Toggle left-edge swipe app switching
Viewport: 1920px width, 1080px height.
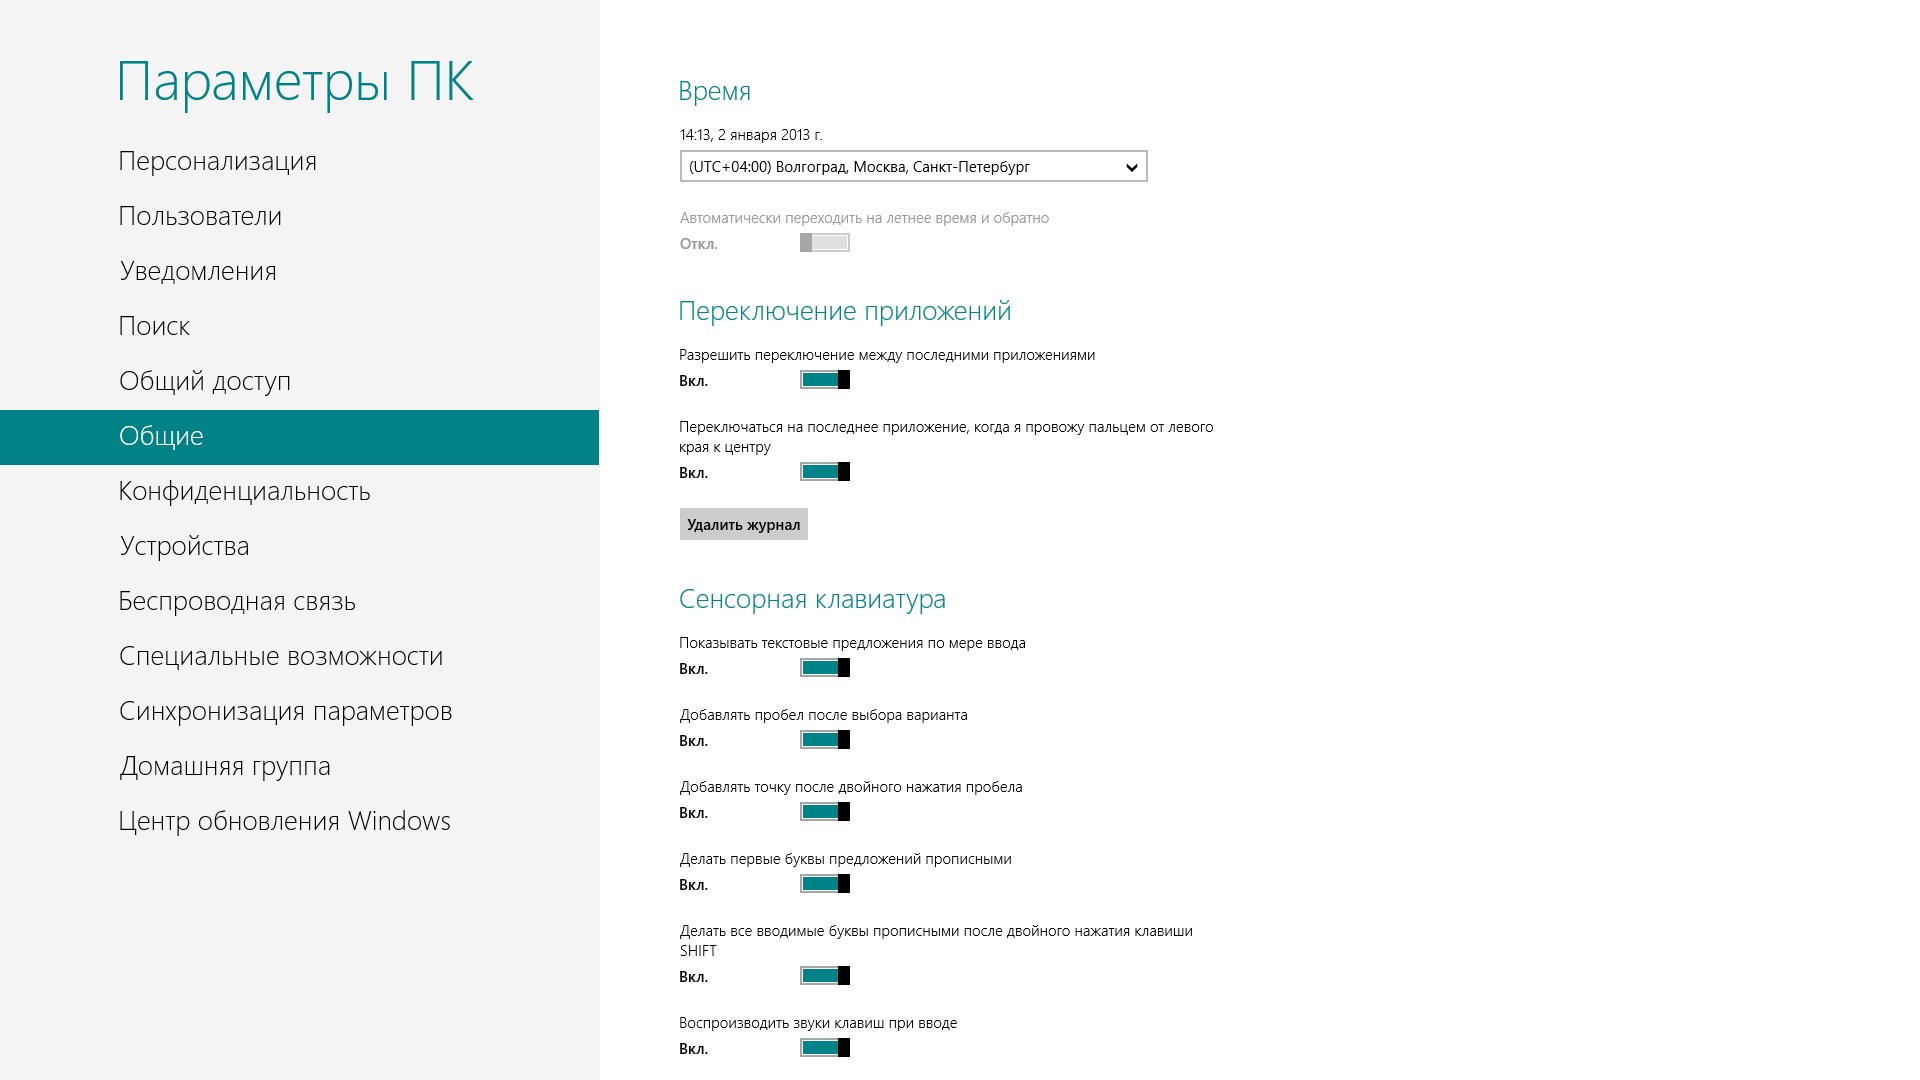point(825,472)
